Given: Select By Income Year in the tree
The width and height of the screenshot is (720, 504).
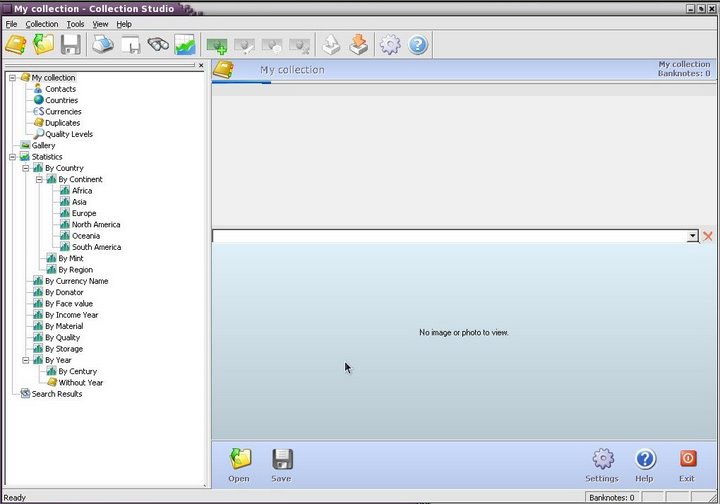Looking at the screenshot, I should click(x=71, y=315).
